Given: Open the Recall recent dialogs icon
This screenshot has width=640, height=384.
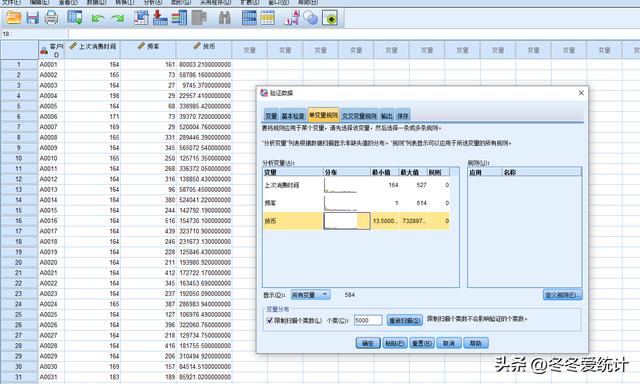Looking at the screenshot, I should click(75, 18).
